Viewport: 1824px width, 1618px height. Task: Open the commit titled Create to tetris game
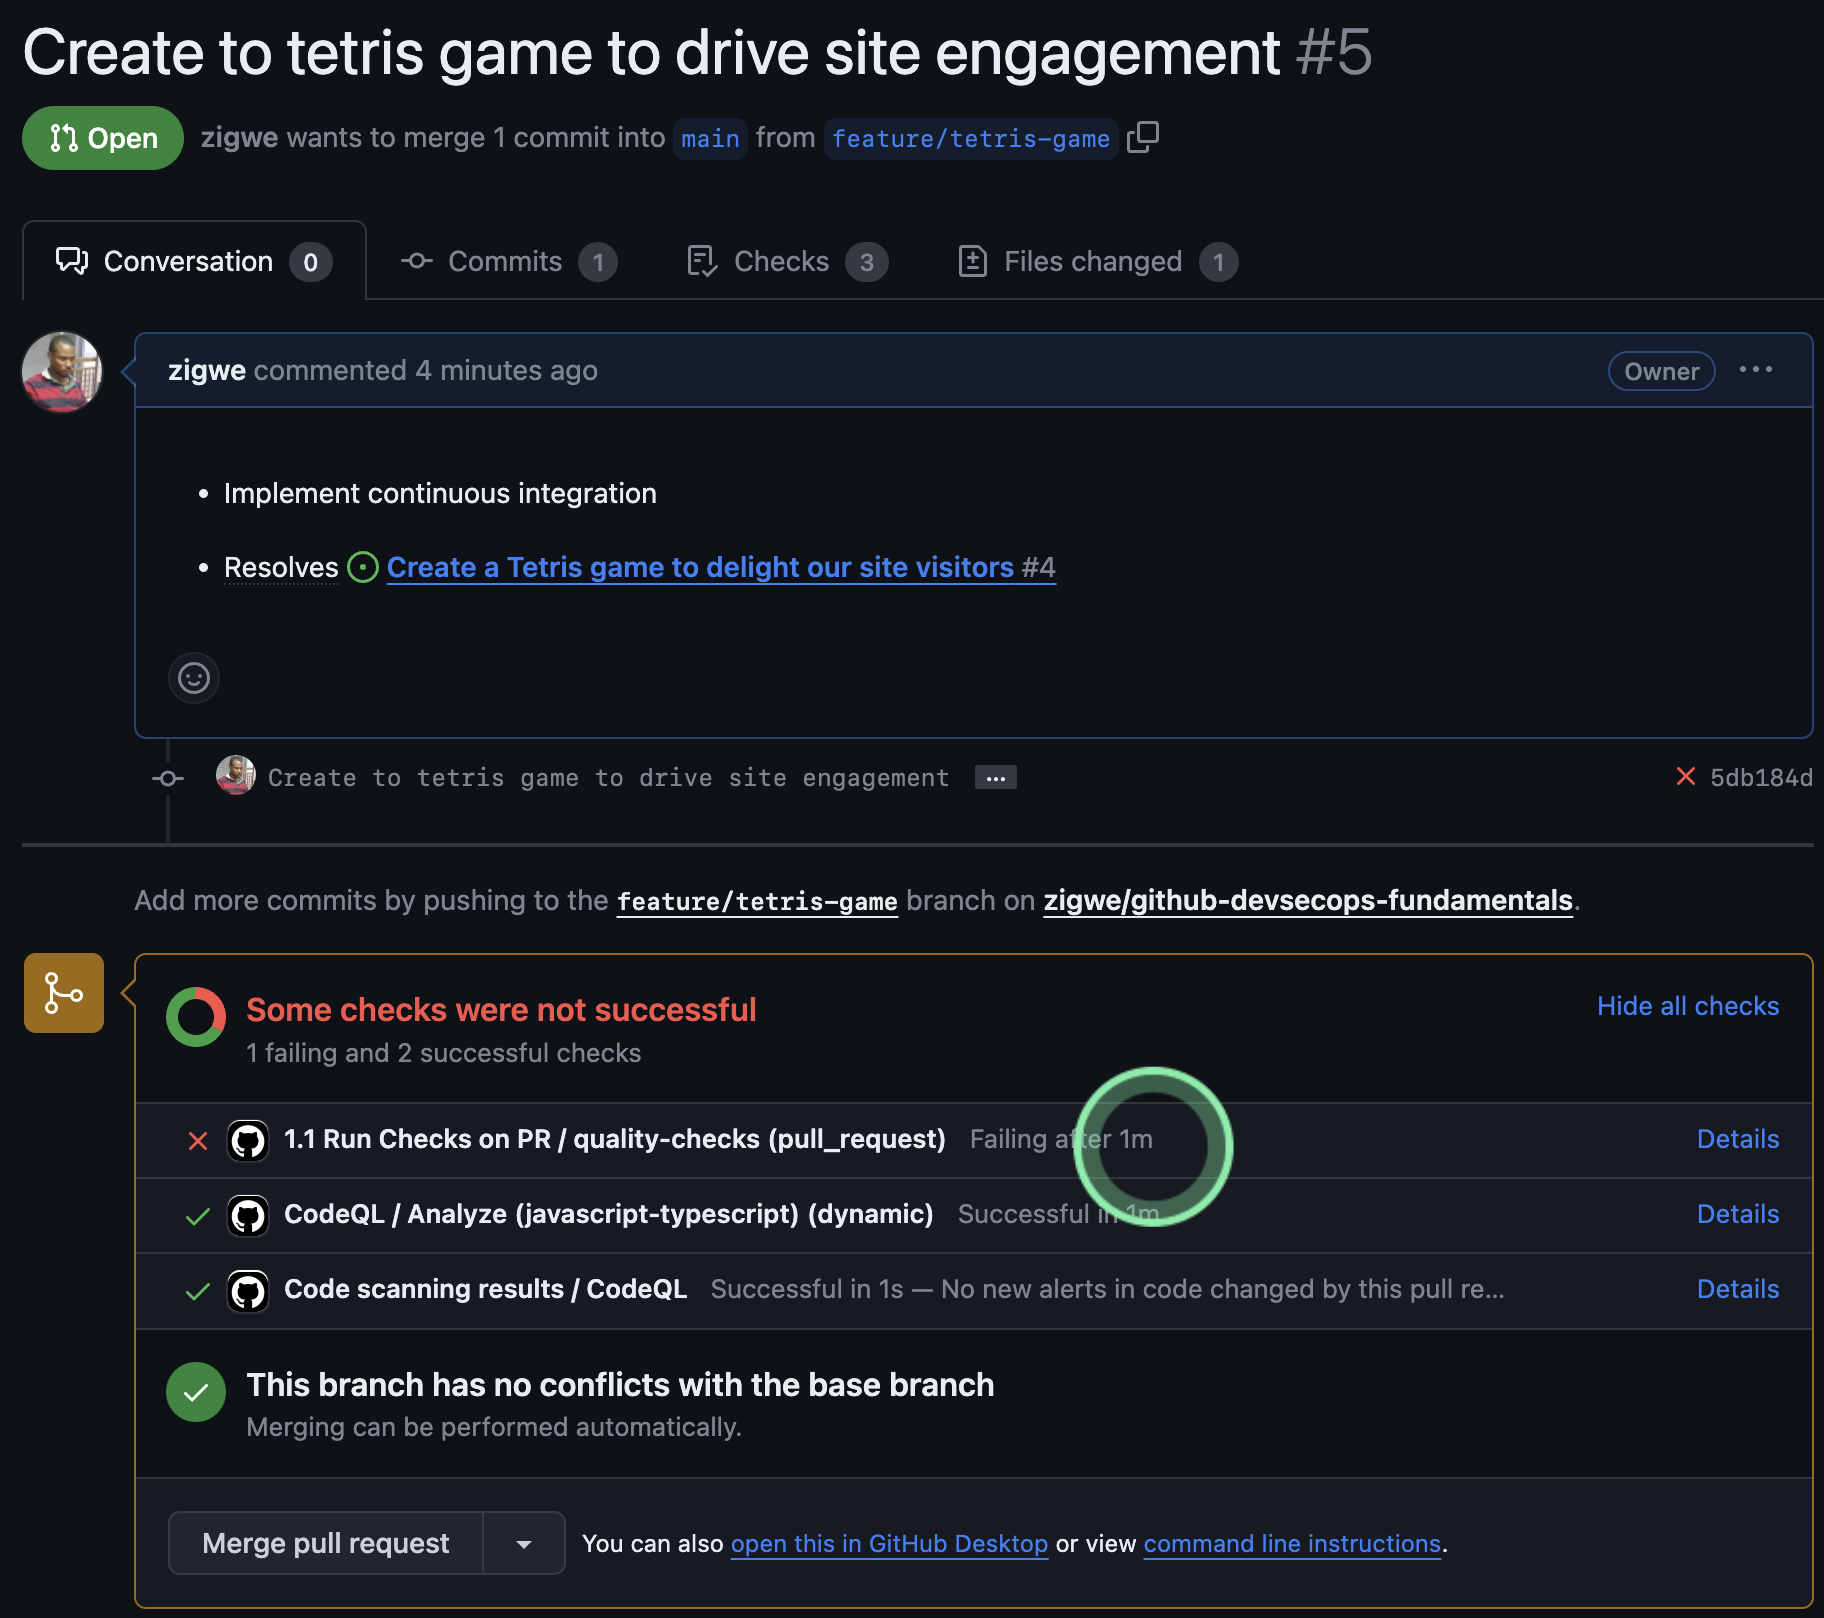[609, 778]
